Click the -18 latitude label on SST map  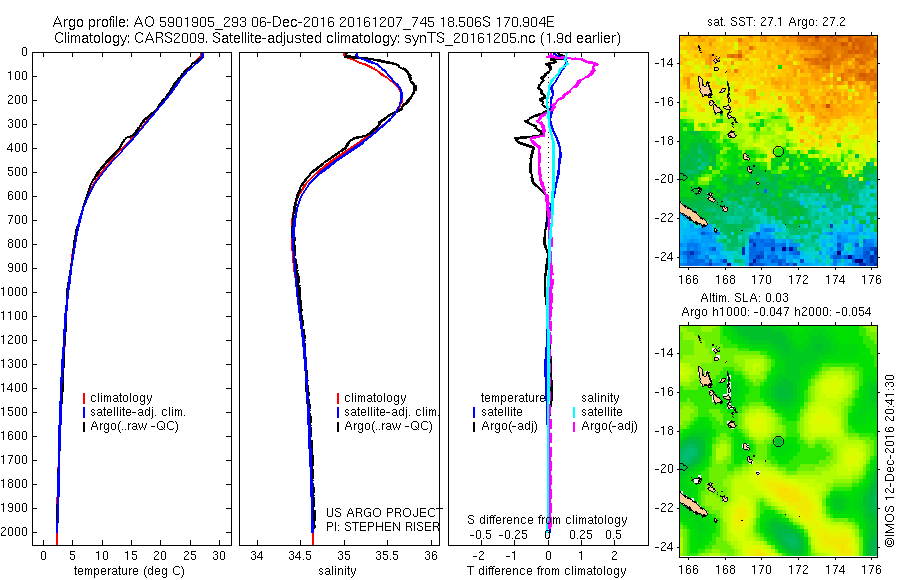click(x=664, y=141)
